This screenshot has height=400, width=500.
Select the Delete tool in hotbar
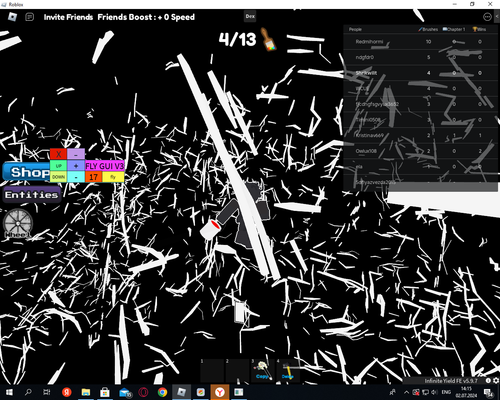click(x=288, y=370)
